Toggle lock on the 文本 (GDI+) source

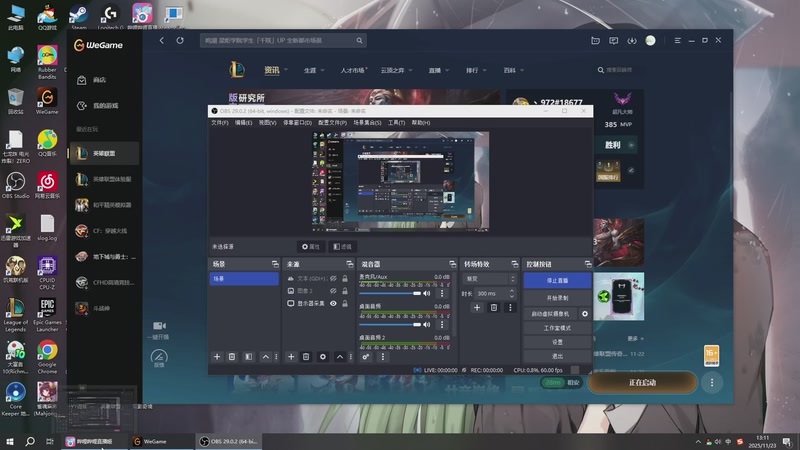tap(345, 279)
